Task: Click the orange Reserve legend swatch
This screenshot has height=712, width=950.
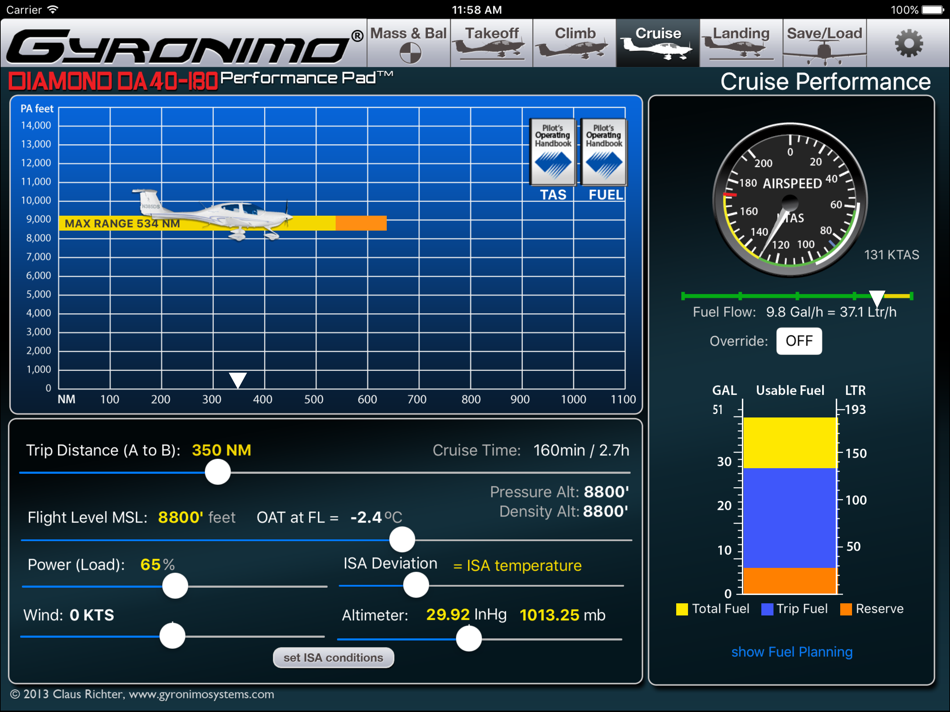Action: click(846, 609)
